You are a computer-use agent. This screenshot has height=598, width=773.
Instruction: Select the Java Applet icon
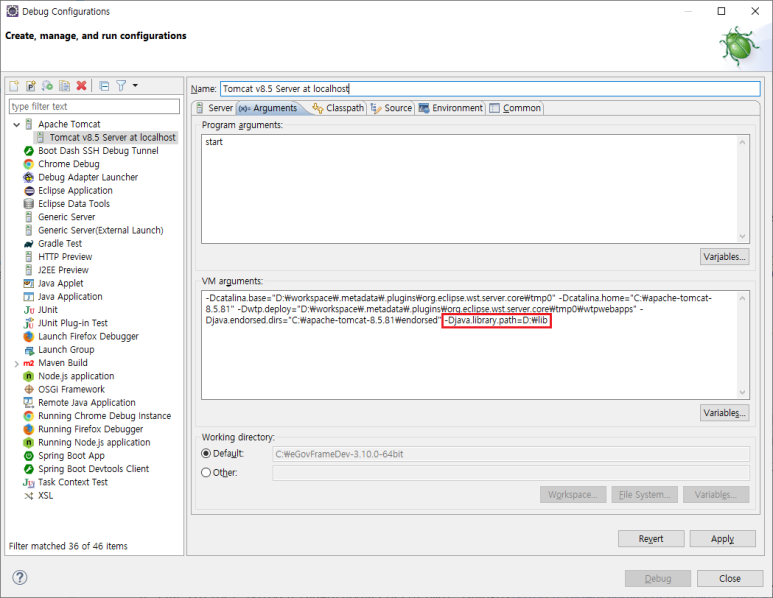pos(29,283)
